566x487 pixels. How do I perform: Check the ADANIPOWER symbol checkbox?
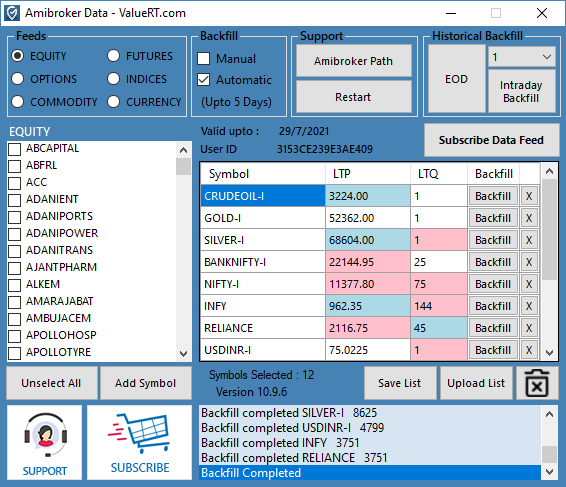[14, 234]
